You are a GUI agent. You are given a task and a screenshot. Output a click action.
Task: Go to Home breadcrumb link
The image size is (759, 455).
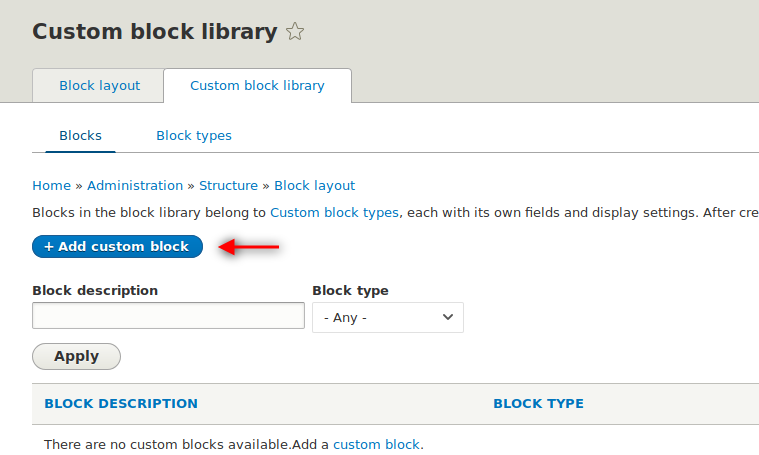tap(51, 185)
